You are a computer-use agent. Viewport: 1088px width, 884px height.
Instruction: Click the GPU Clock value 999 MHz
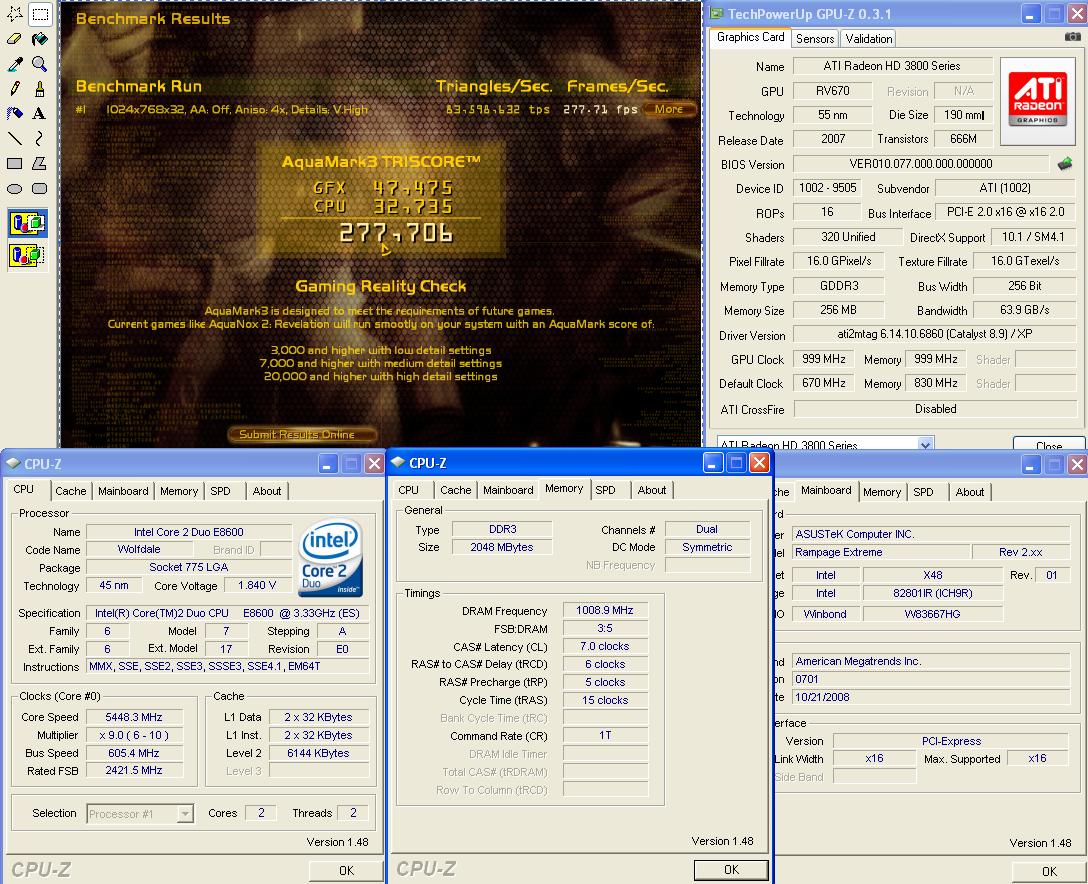point(824,359)
